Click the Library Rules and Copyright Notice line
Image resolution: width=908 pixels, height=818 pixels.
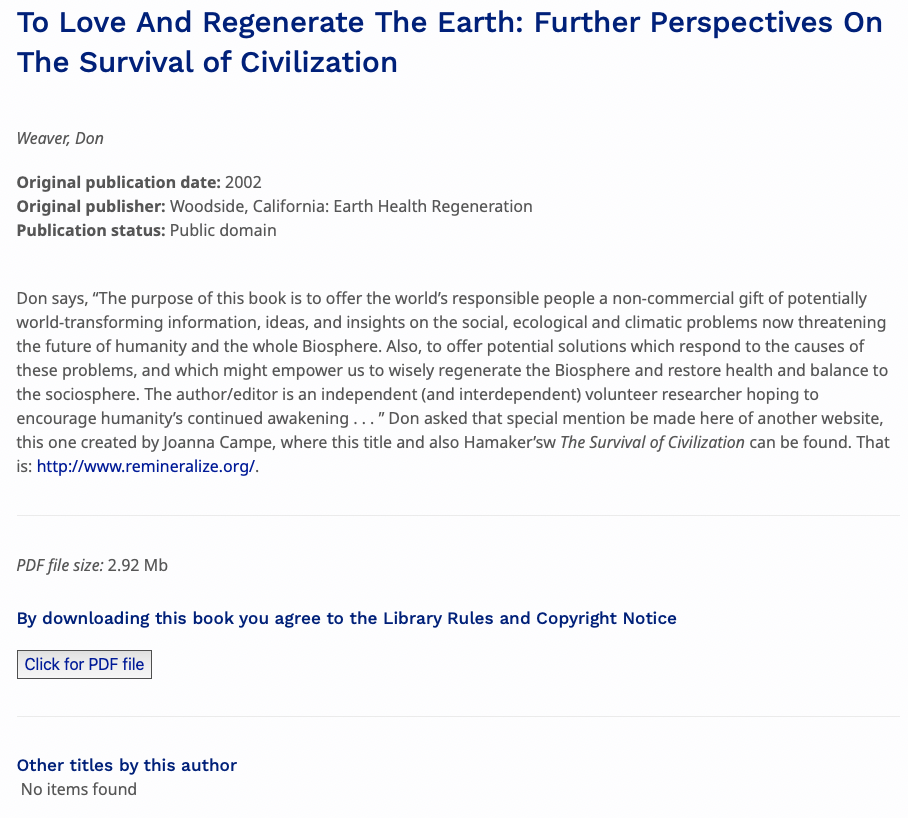(346, 618)
